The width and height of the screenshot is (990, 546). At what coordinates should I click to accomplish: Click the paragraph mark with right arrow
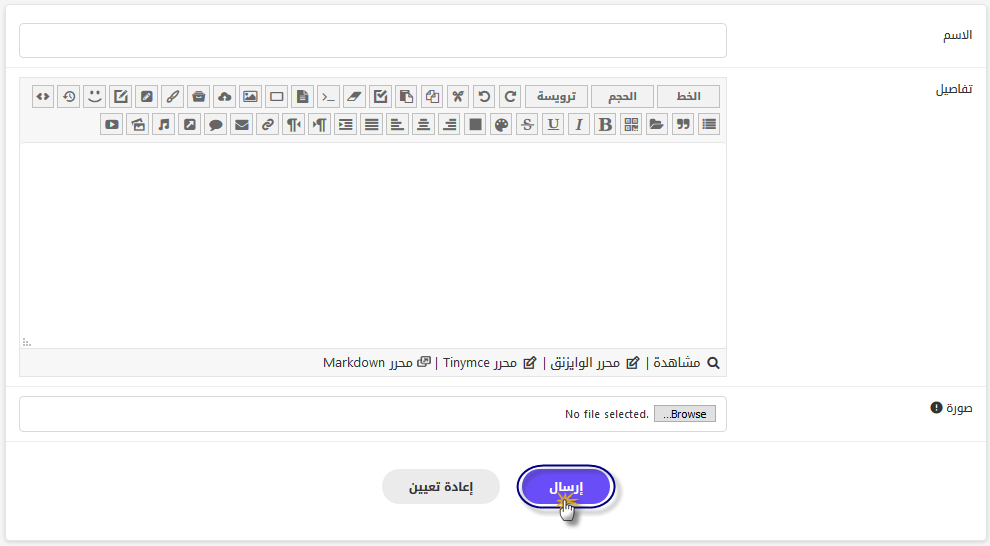(x=319, y=124)
